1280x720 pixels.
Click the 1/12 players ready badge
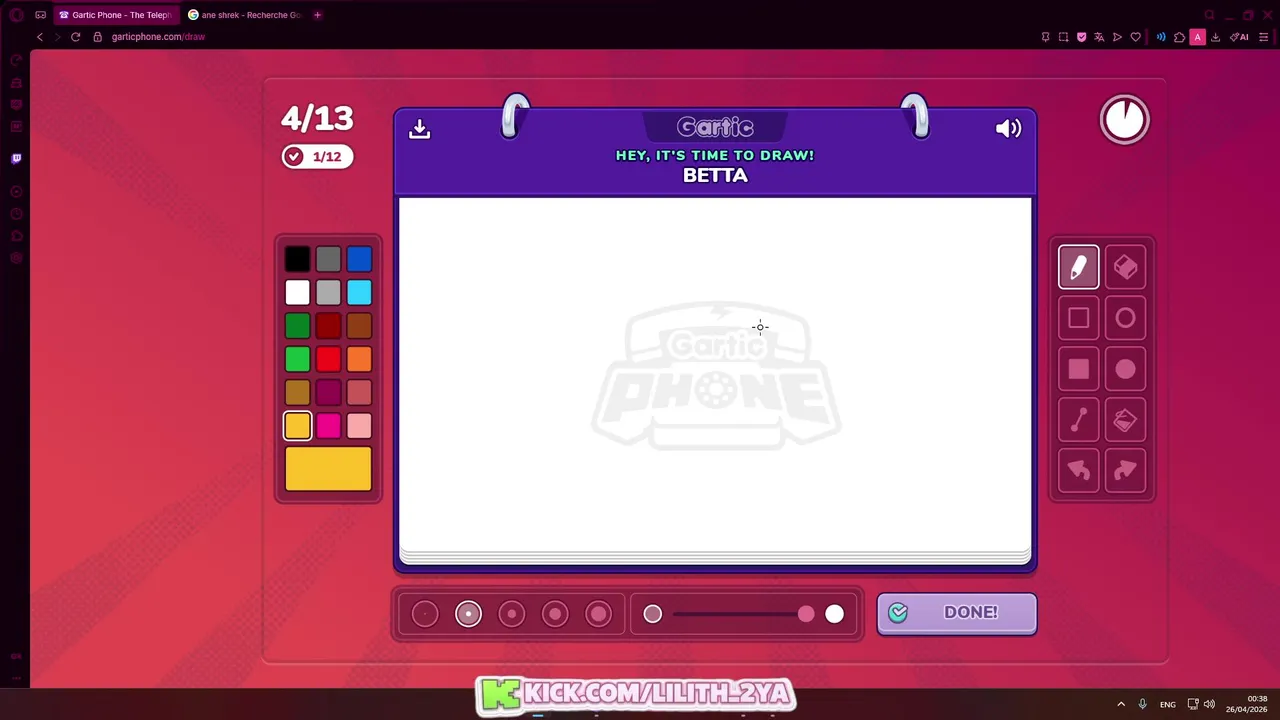tap(317, 156)
